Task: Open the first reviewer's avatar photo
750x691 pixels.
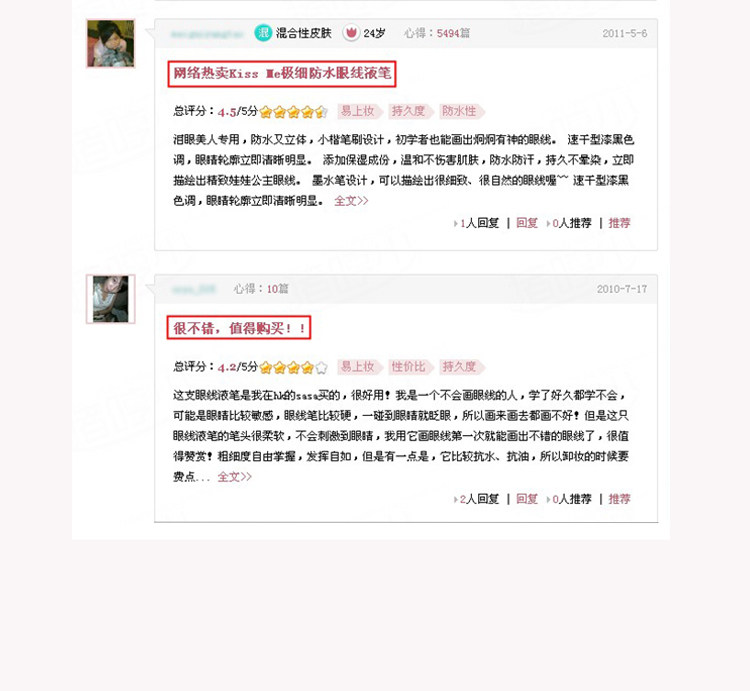Action: pyautogui.click(x=110, y=44)
